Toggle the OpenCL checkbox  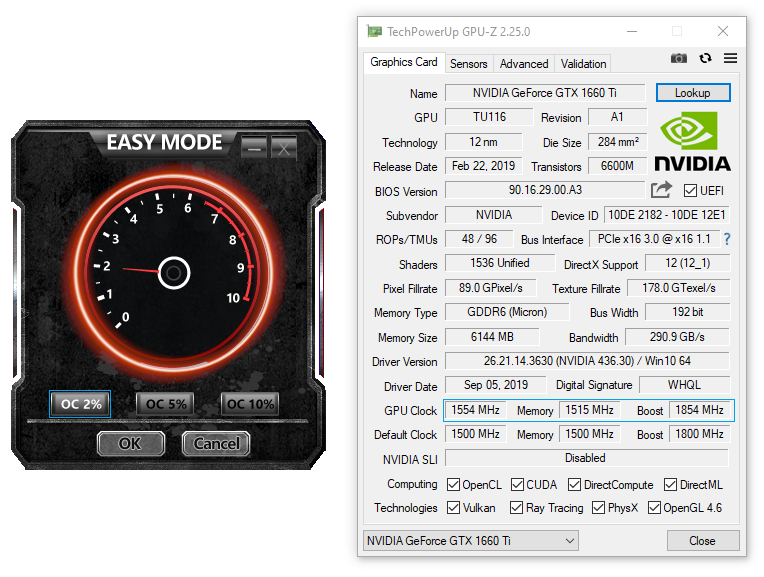click(x=453, y=484)
